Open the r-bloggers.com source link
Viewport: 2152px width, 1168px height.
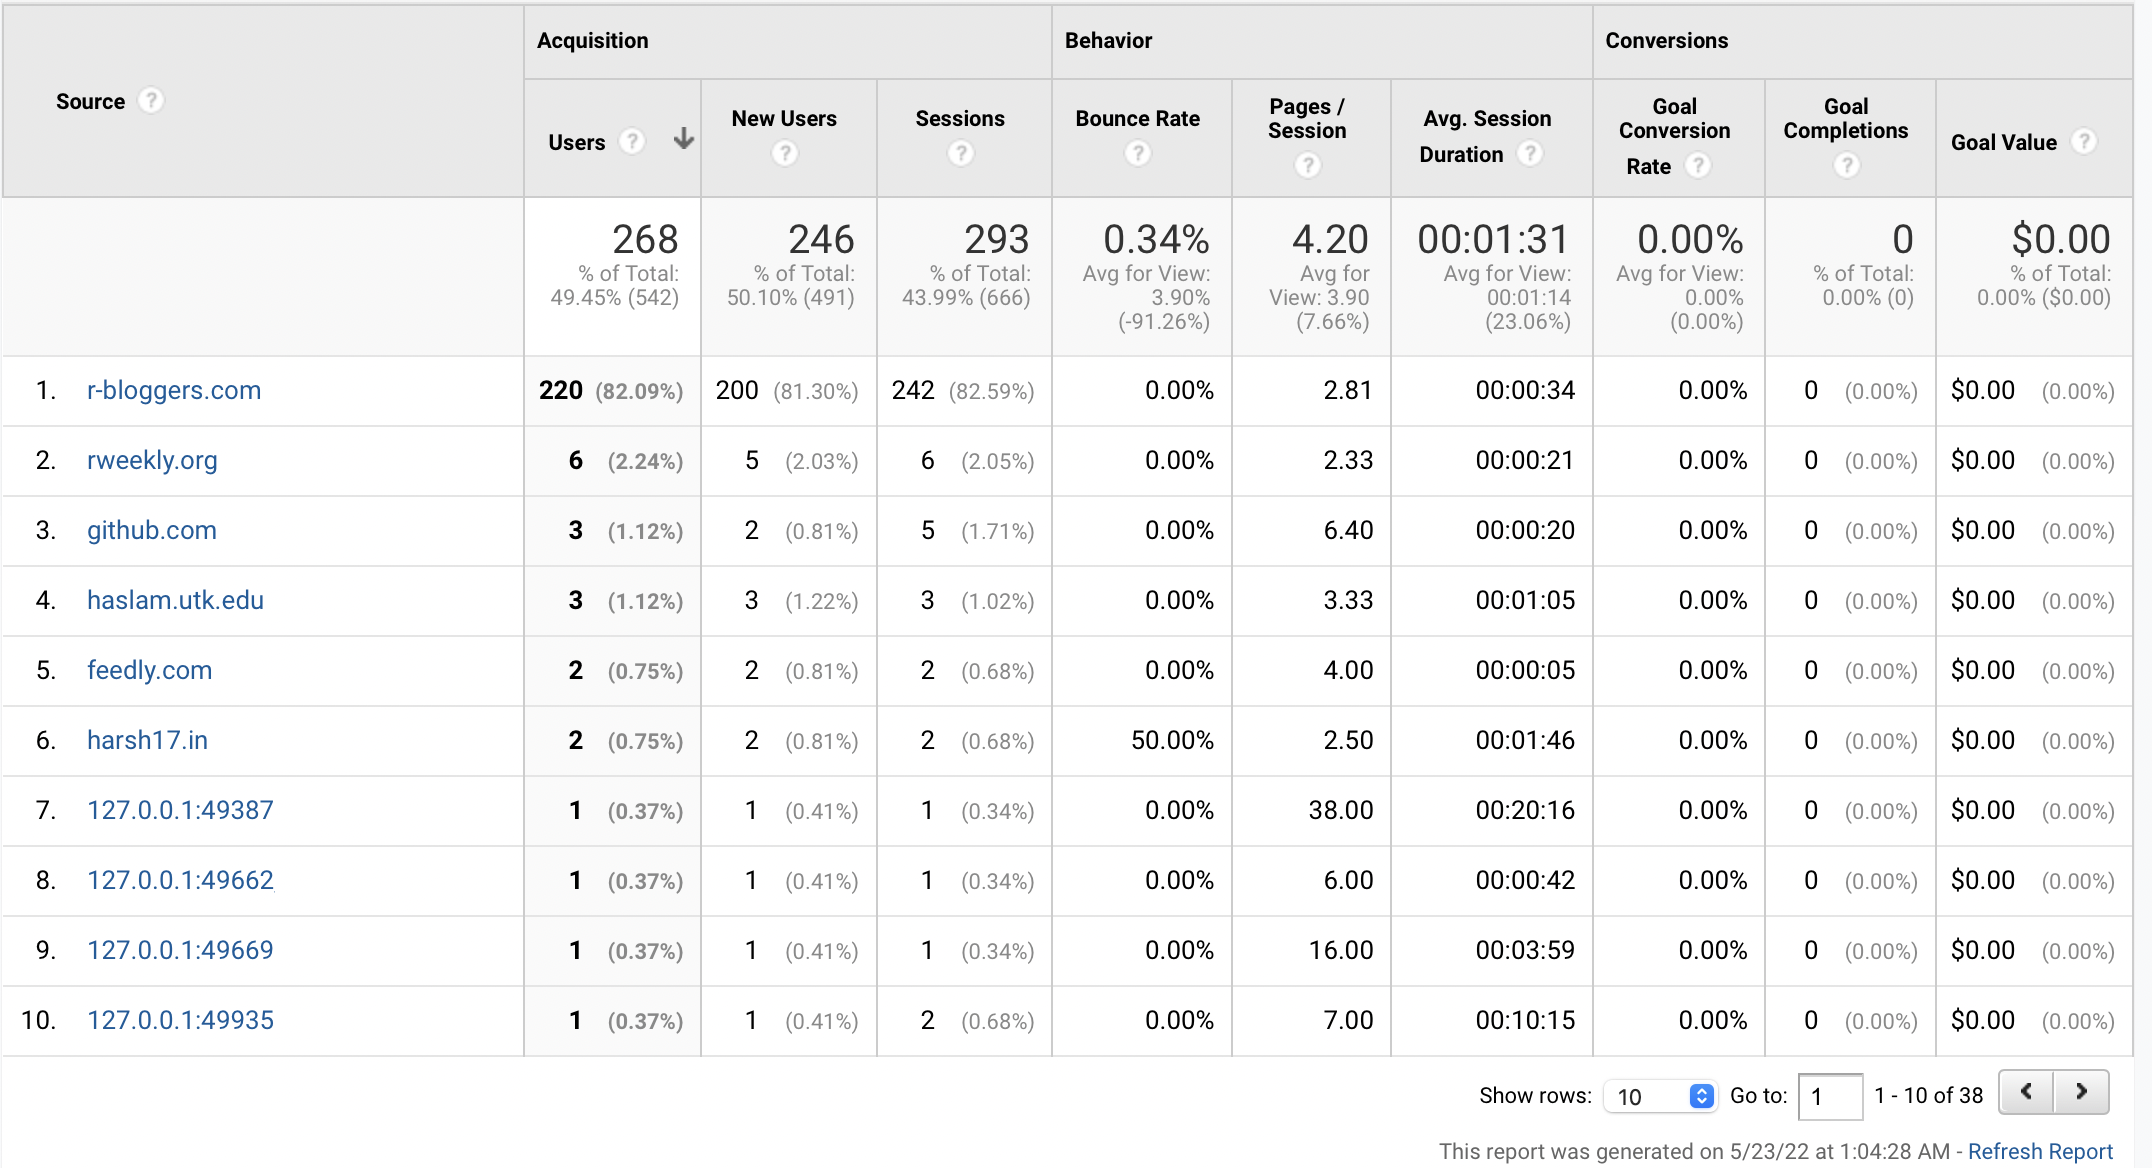point(174,390)
